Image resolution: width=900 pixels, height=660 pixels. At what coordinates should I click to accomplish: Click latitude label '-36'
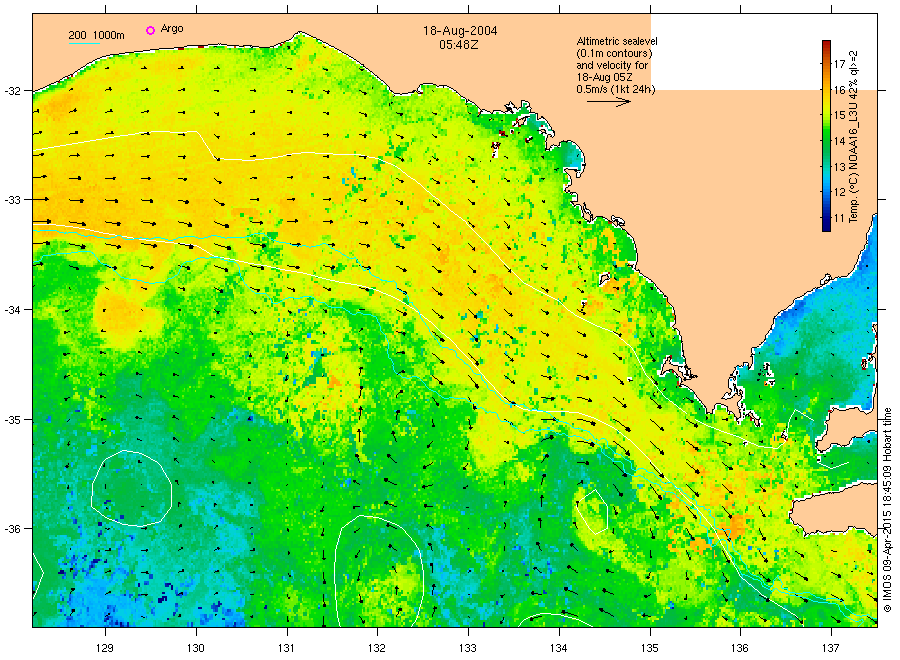(12, 529)
